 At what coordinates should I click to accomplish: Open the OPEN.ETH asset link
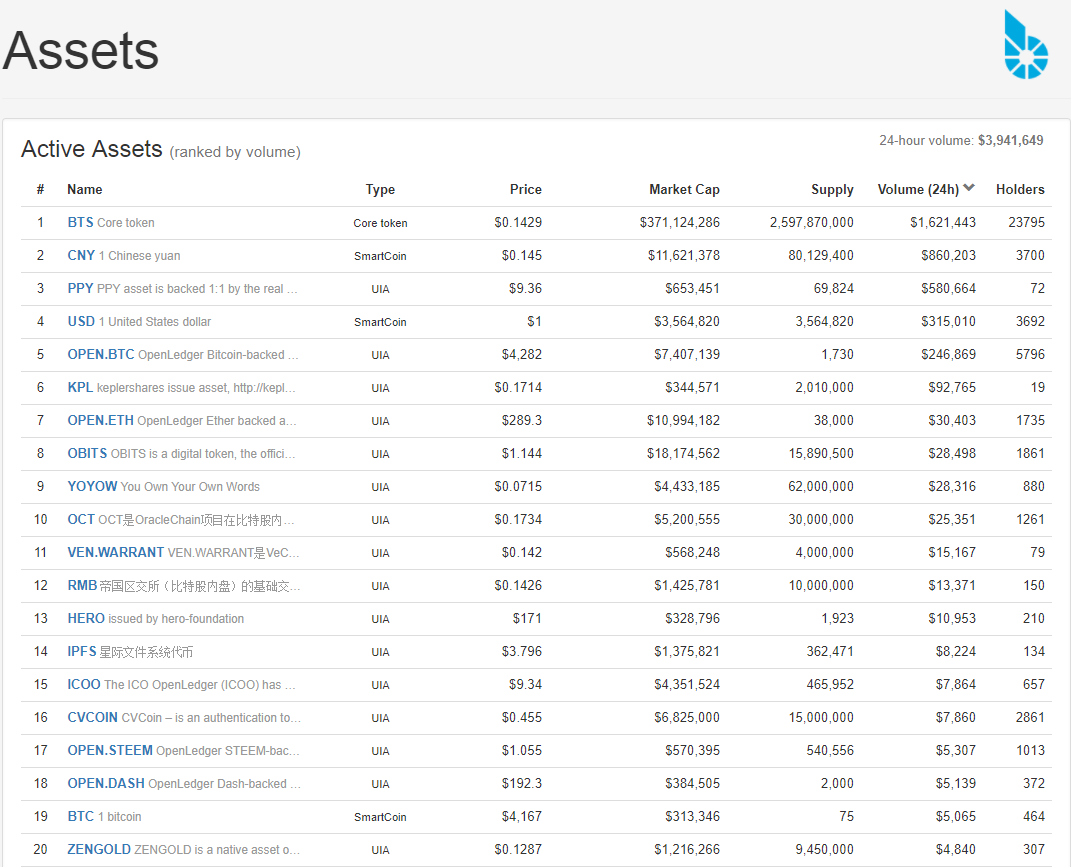(100, 420)
